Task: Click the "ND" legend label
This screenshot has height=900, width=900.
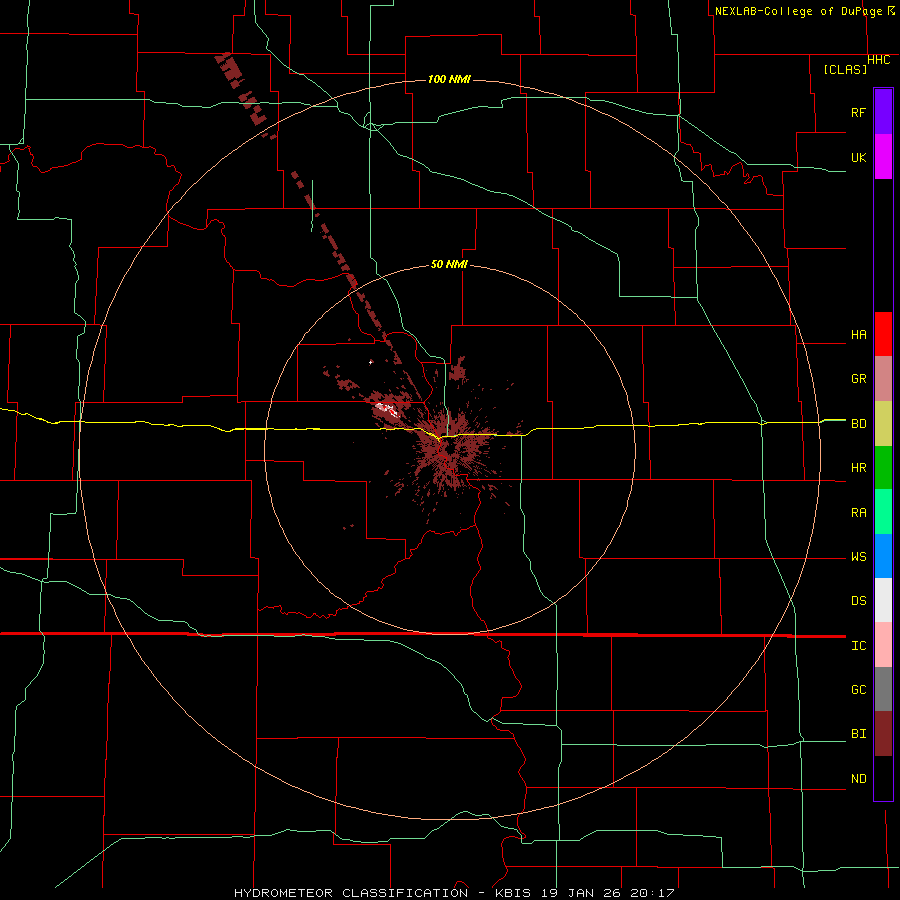Action: (x=858, y=779)
